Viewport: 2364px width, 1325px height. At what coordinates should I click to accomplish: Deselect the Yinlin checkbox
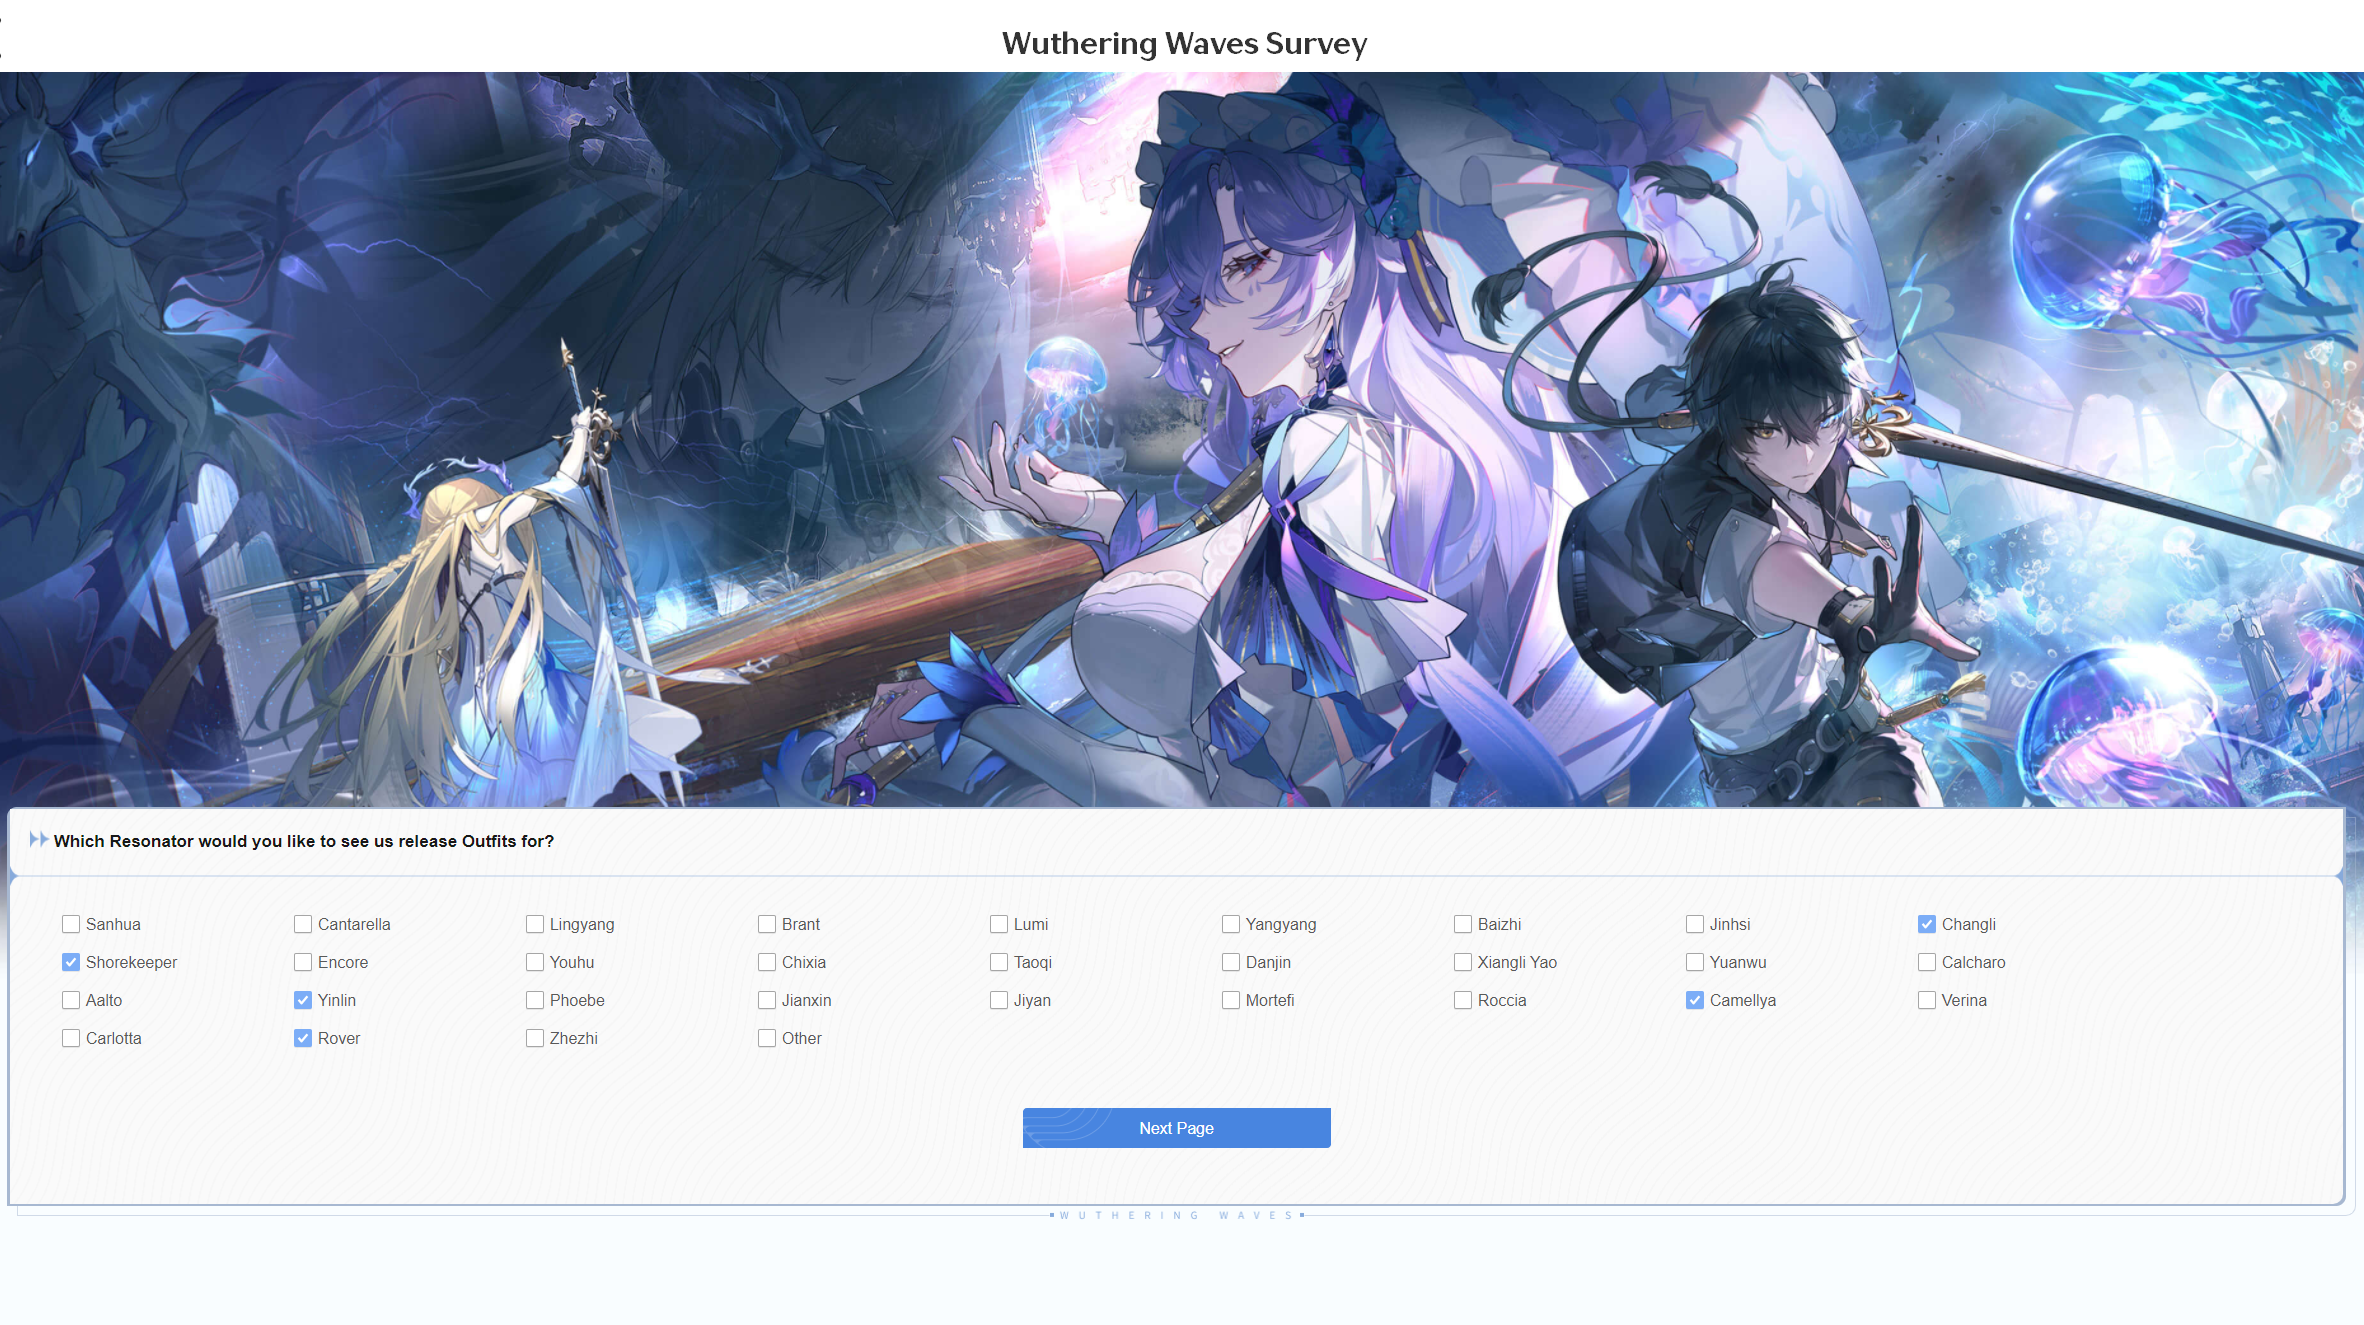(x=303, y=1000)
